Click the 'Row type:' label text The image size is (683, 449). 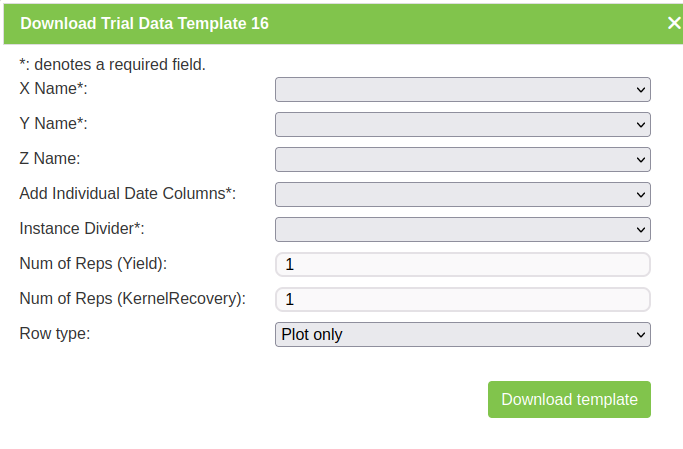(x=55, y=333)
